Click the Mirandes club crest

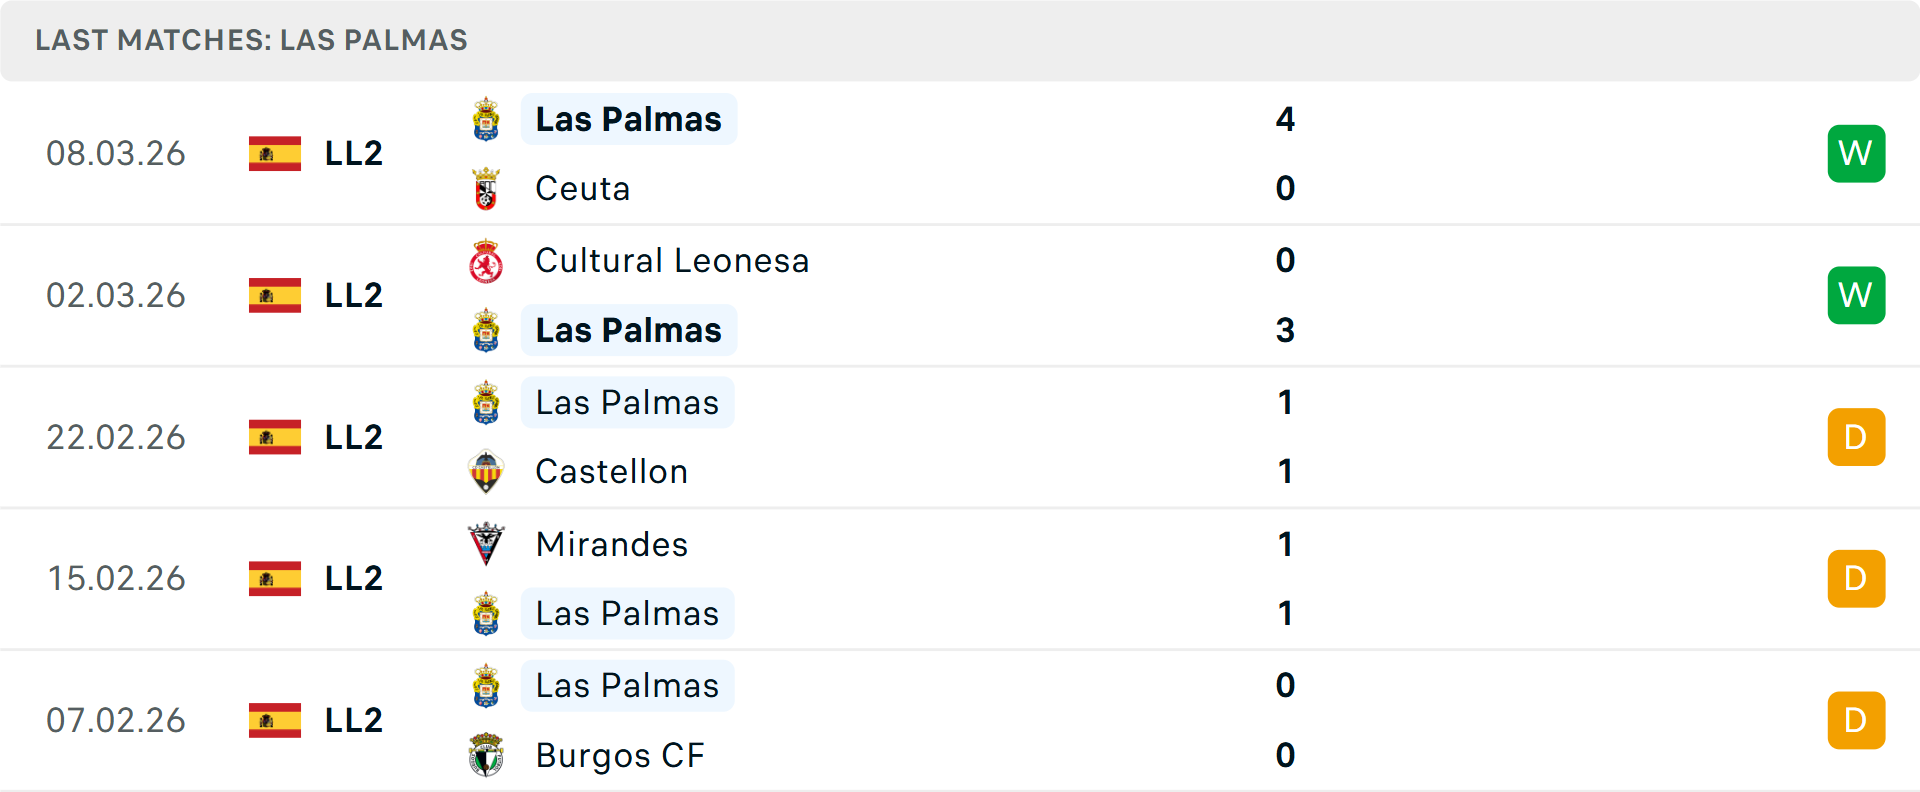click(x=486, y=545)
